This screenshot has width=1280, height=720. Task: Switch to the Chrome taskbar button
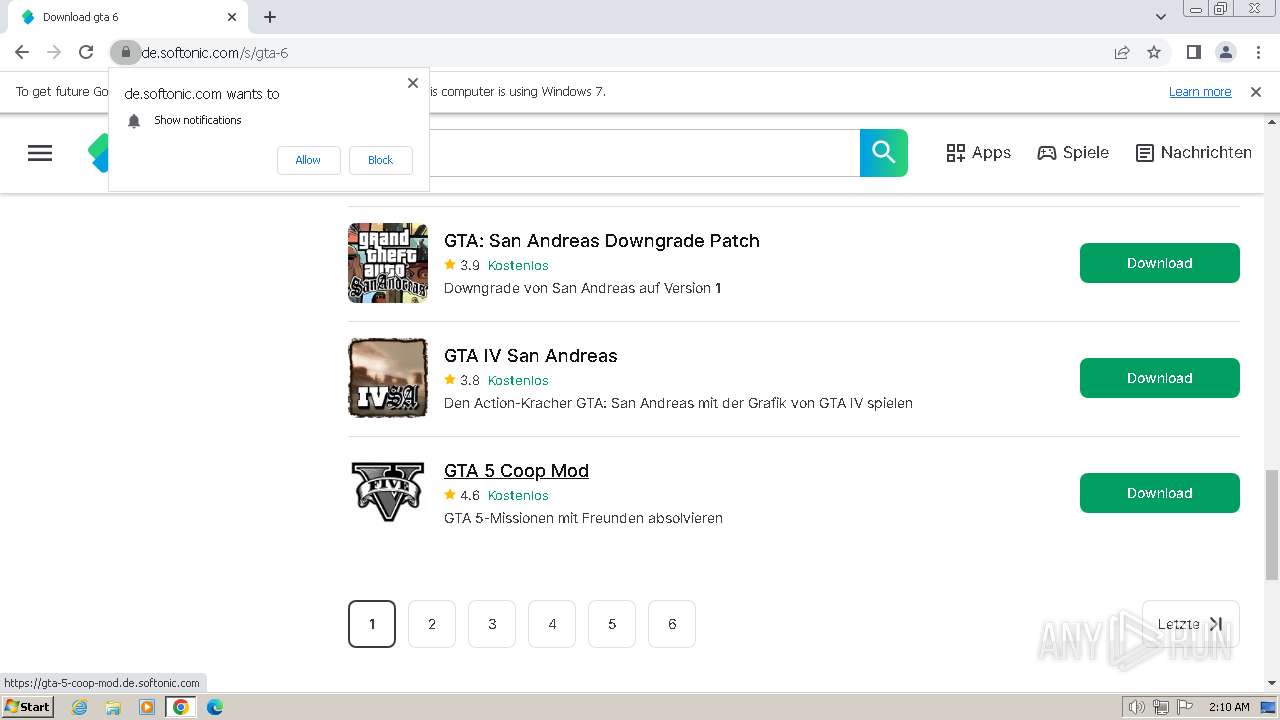click(x=181, y=707)
